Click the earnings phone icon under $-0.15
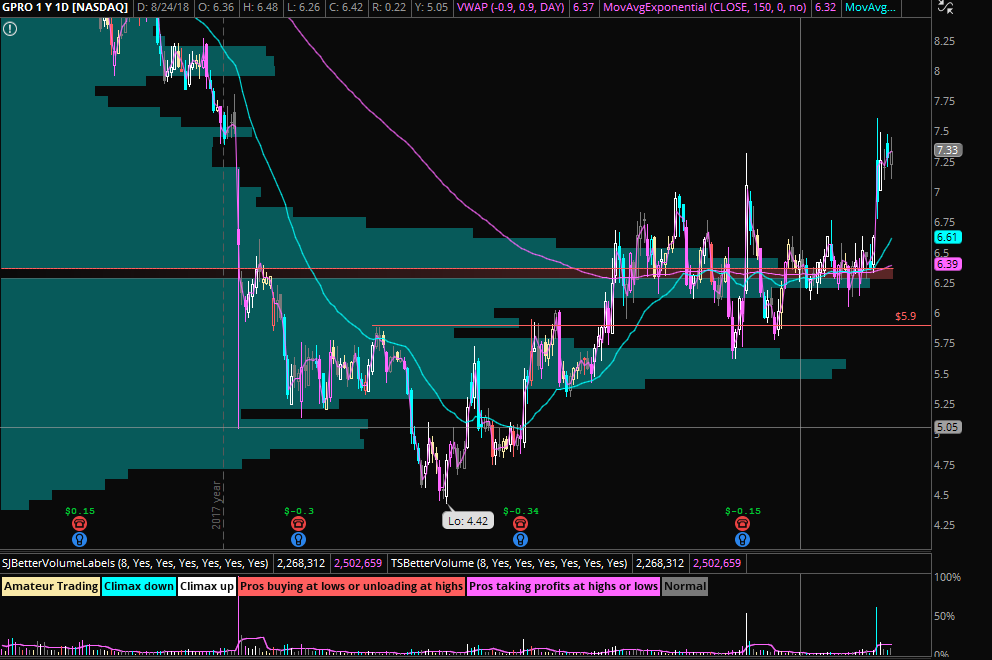This screenshot has height=660, width=992. (x=742, y=523)
